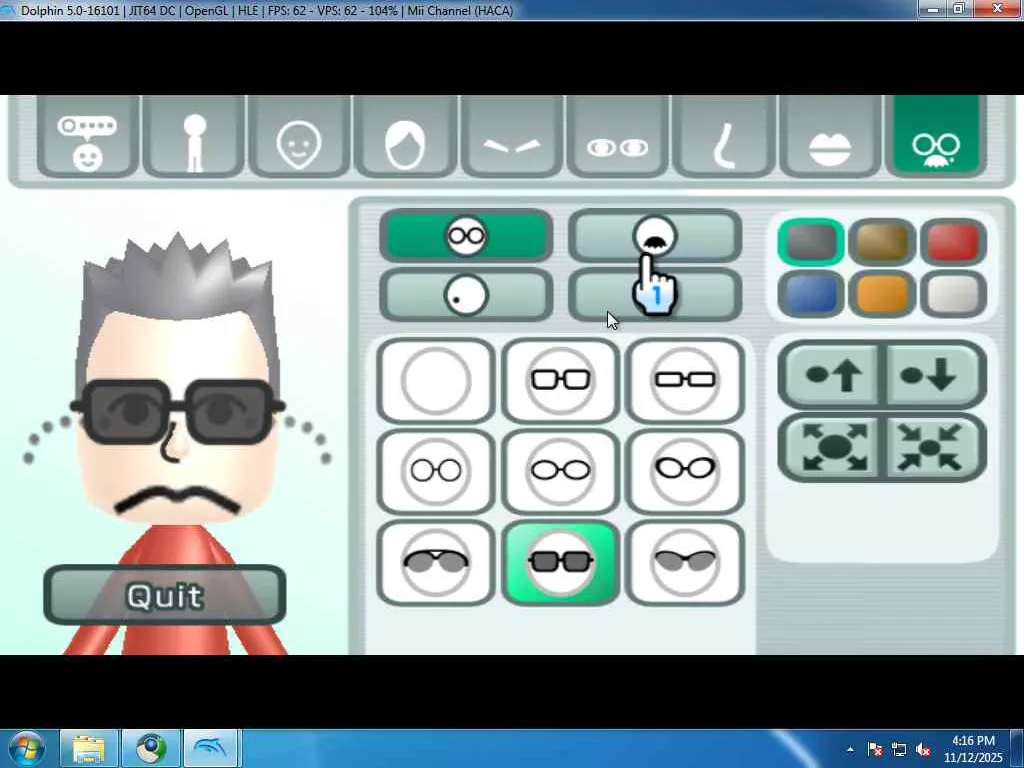This screenshot has width=1024, height=768.
Task: Enlarge the glasses size
Action: (x=831, y=447)
